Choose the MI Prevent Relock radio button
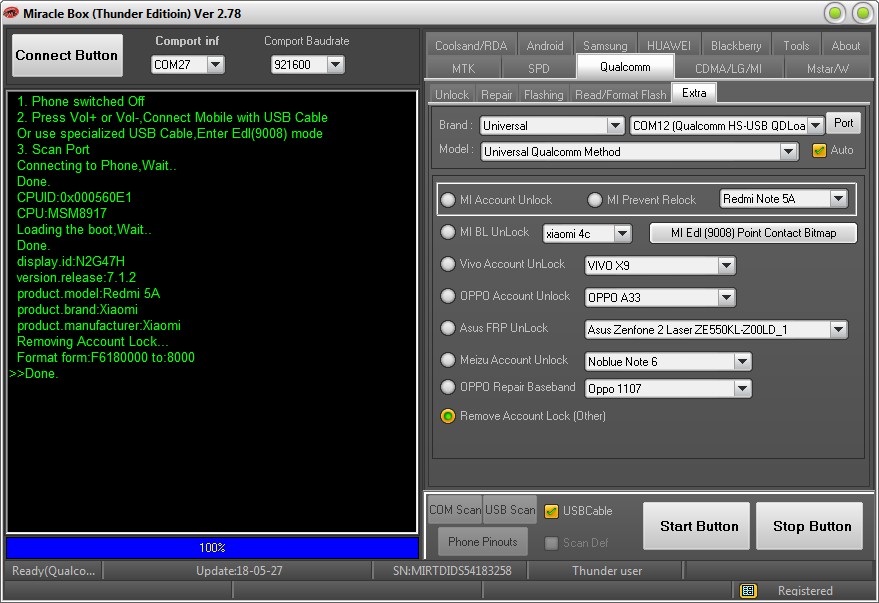Viewport: 879px width, 603px height. (595, 200)
